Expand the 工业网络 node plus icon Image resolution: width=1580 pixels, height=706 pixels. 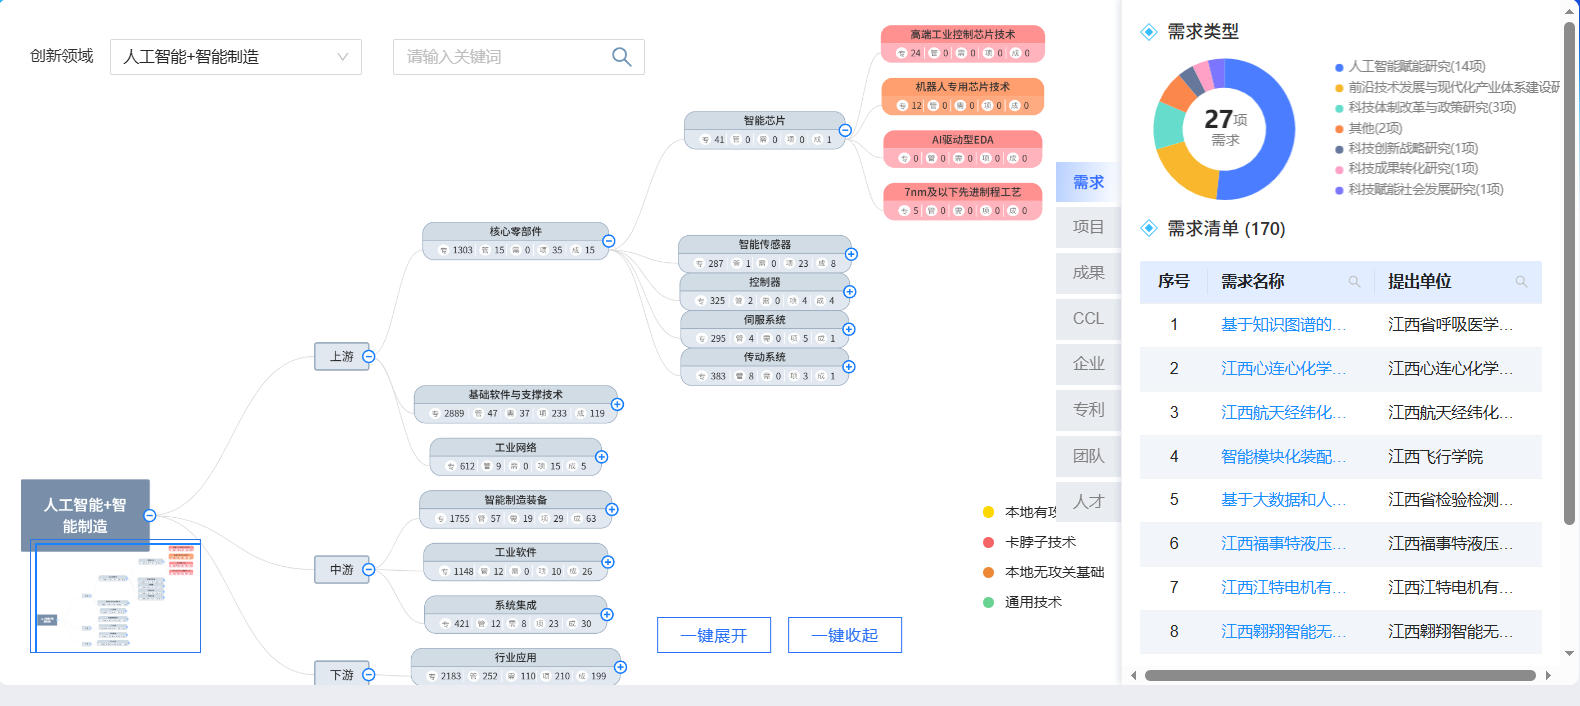(x=601, y=457)
